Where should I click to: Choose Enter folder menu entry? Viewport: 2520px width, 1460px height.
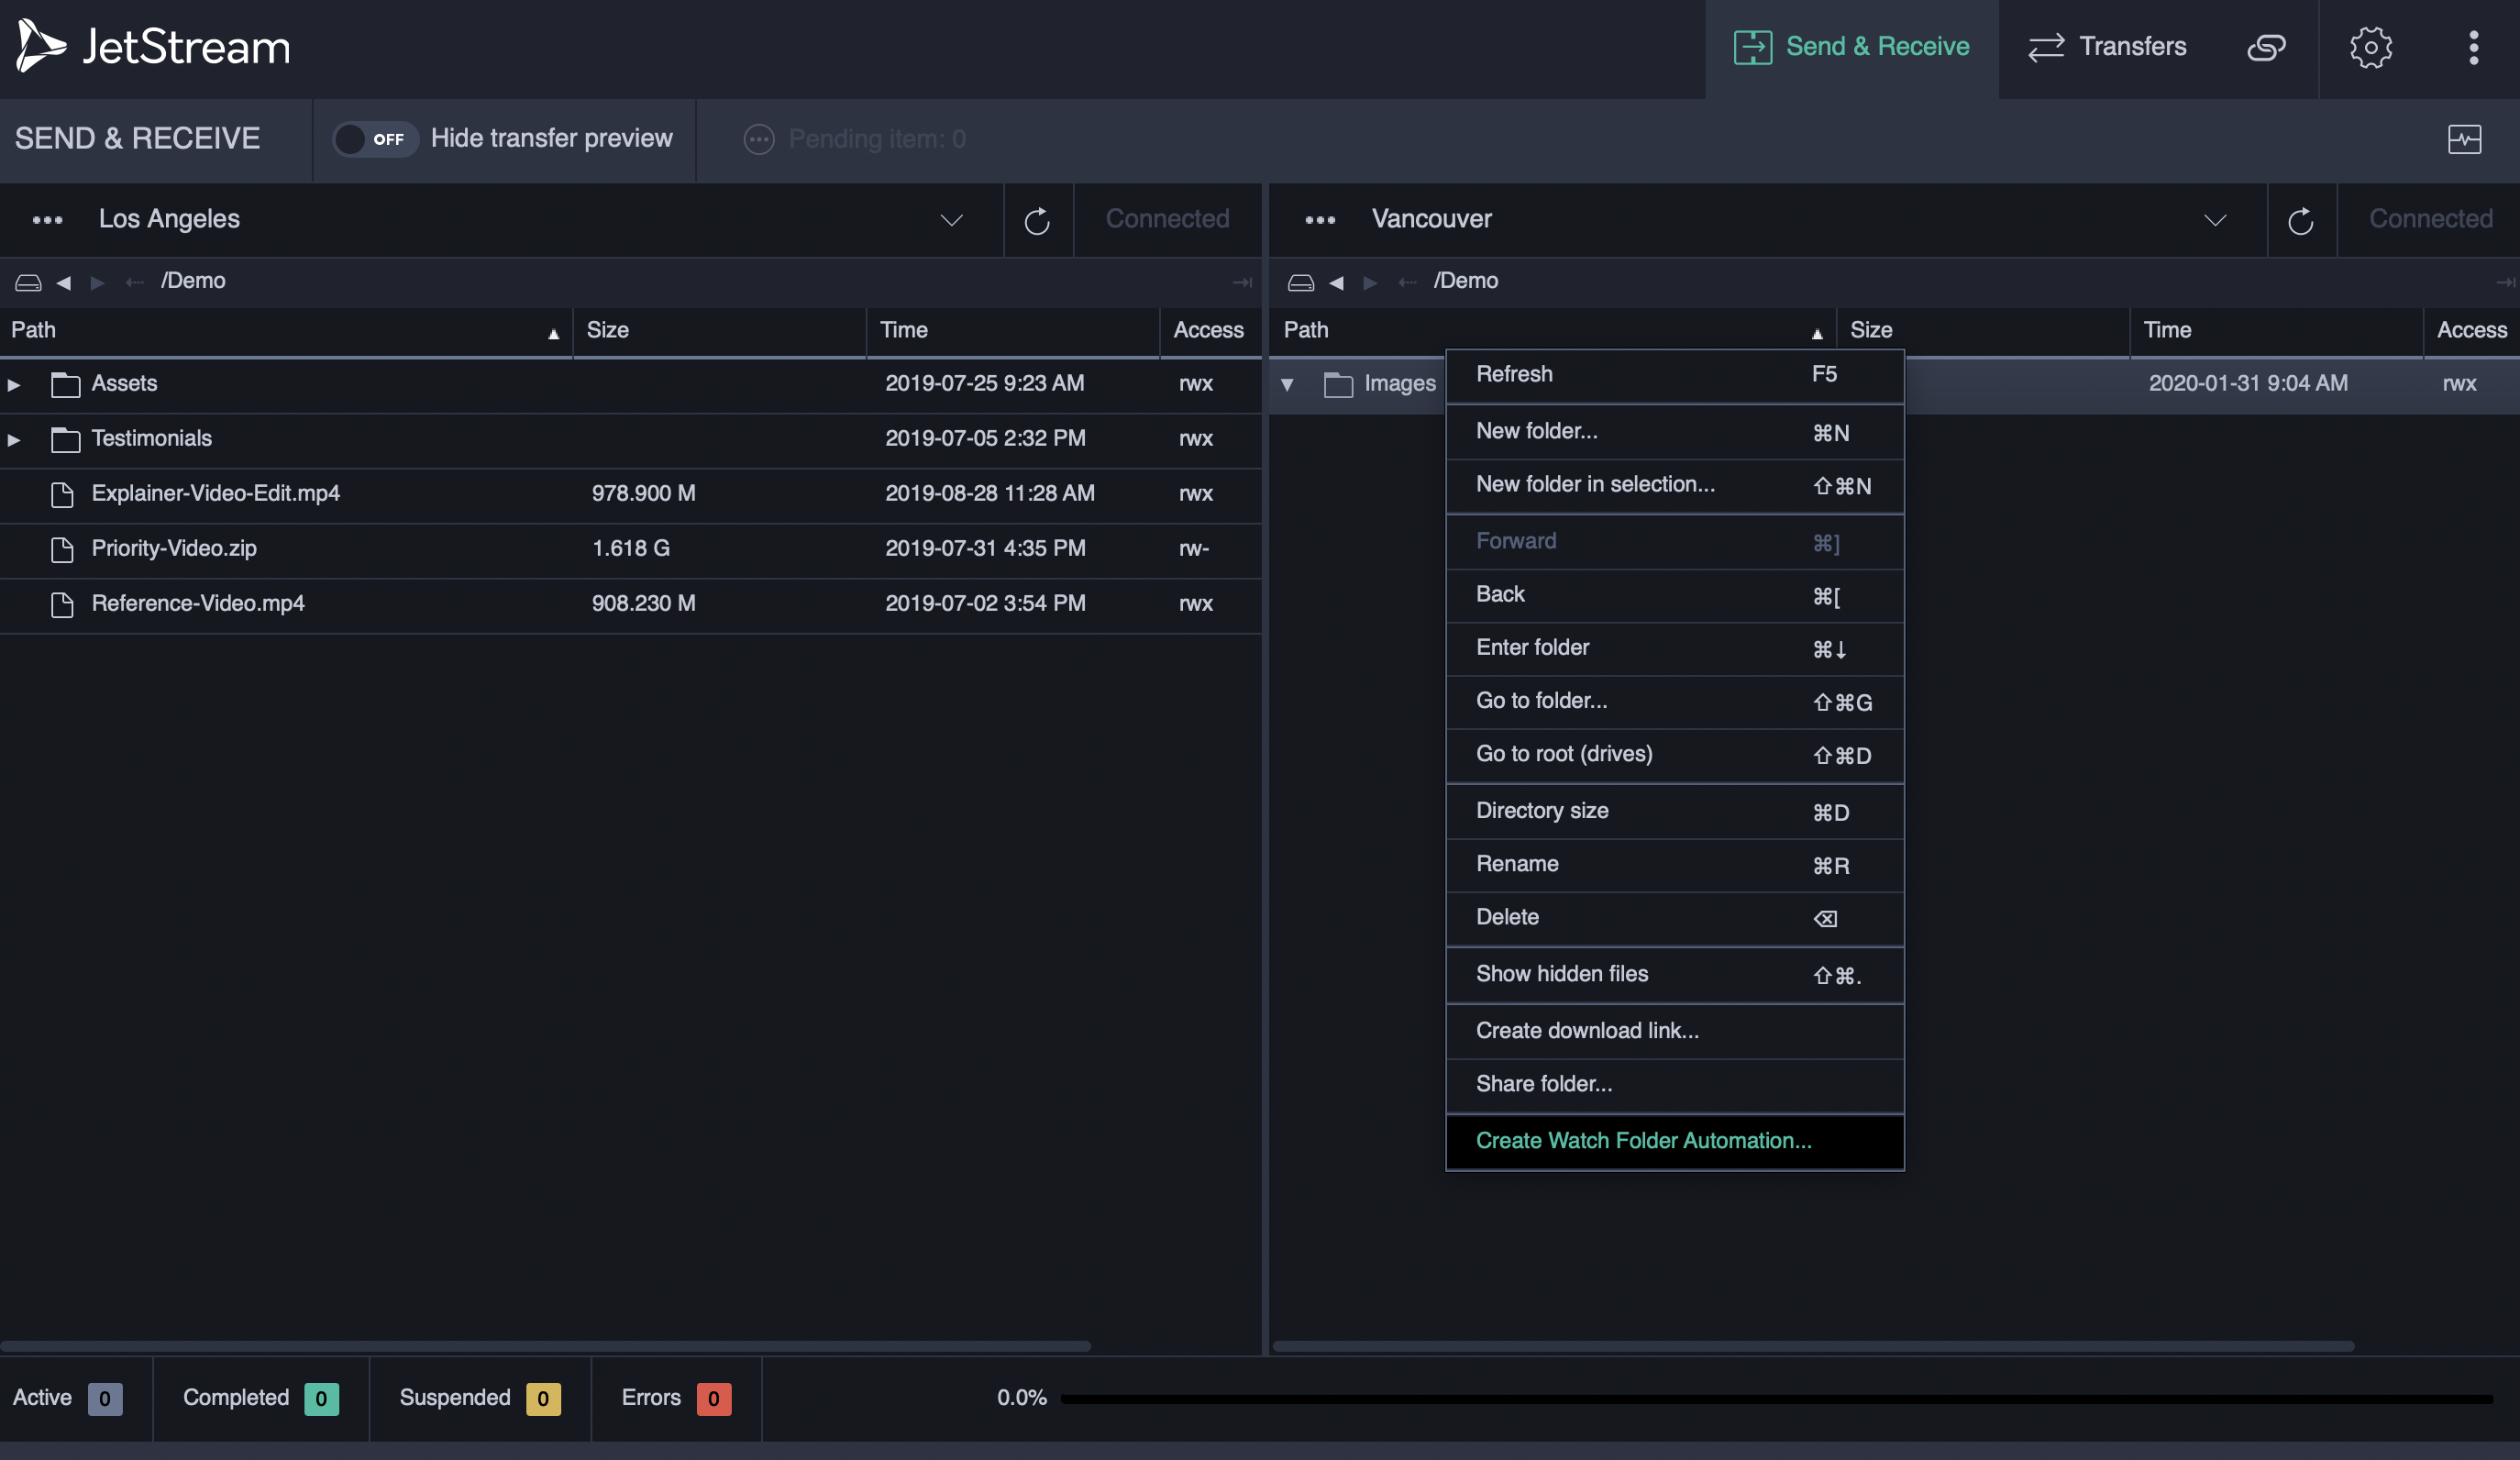tap(1674, 648)
